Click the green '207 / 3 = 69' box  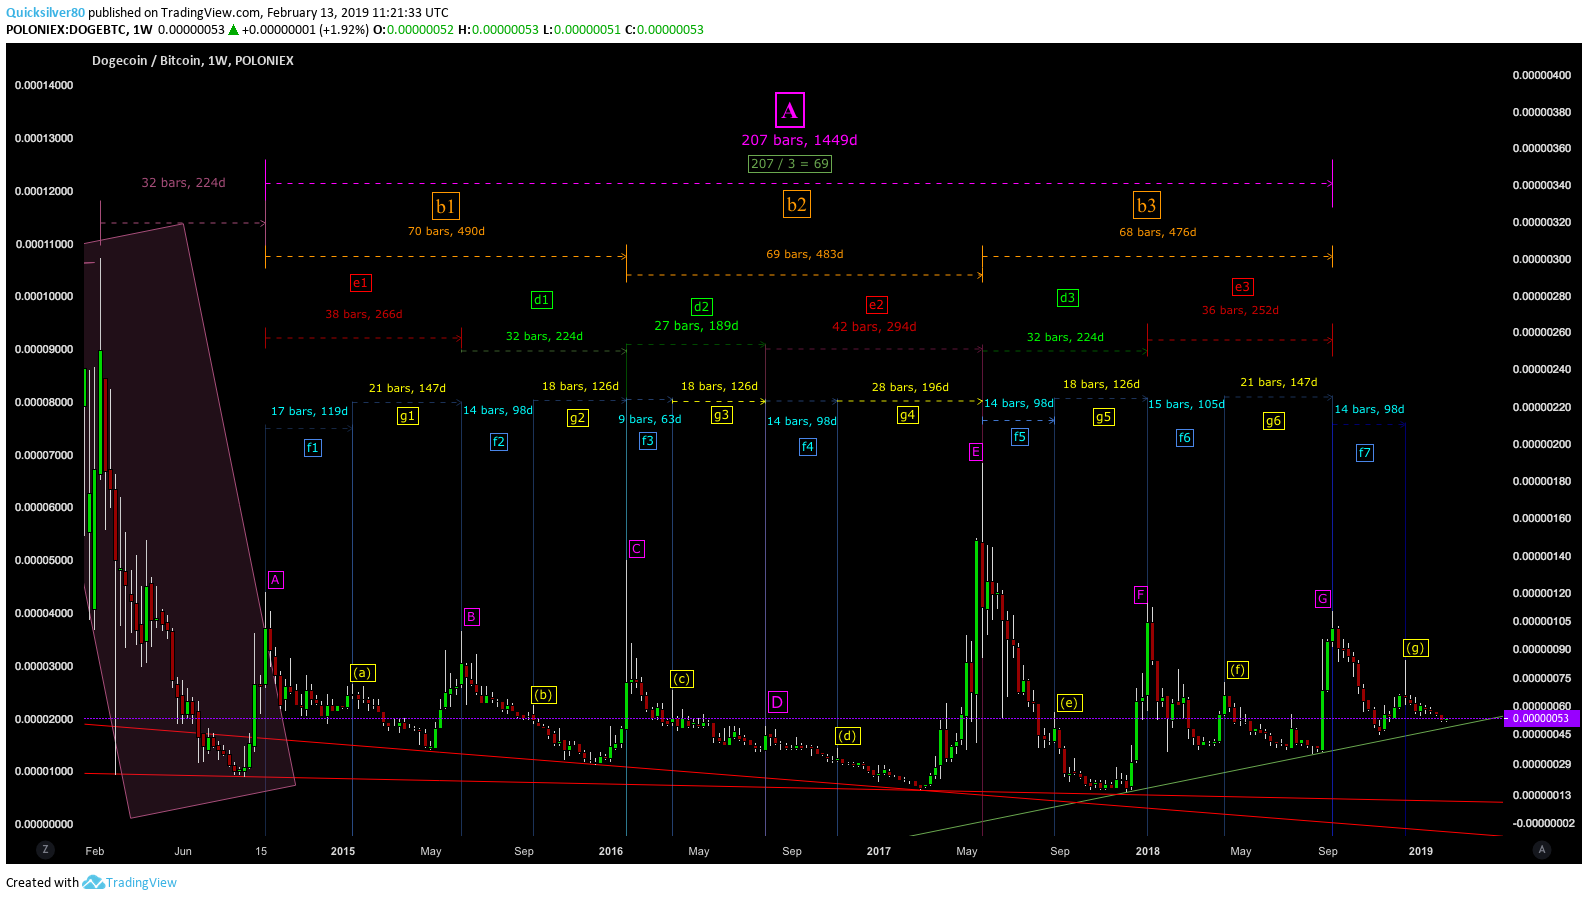790,164
